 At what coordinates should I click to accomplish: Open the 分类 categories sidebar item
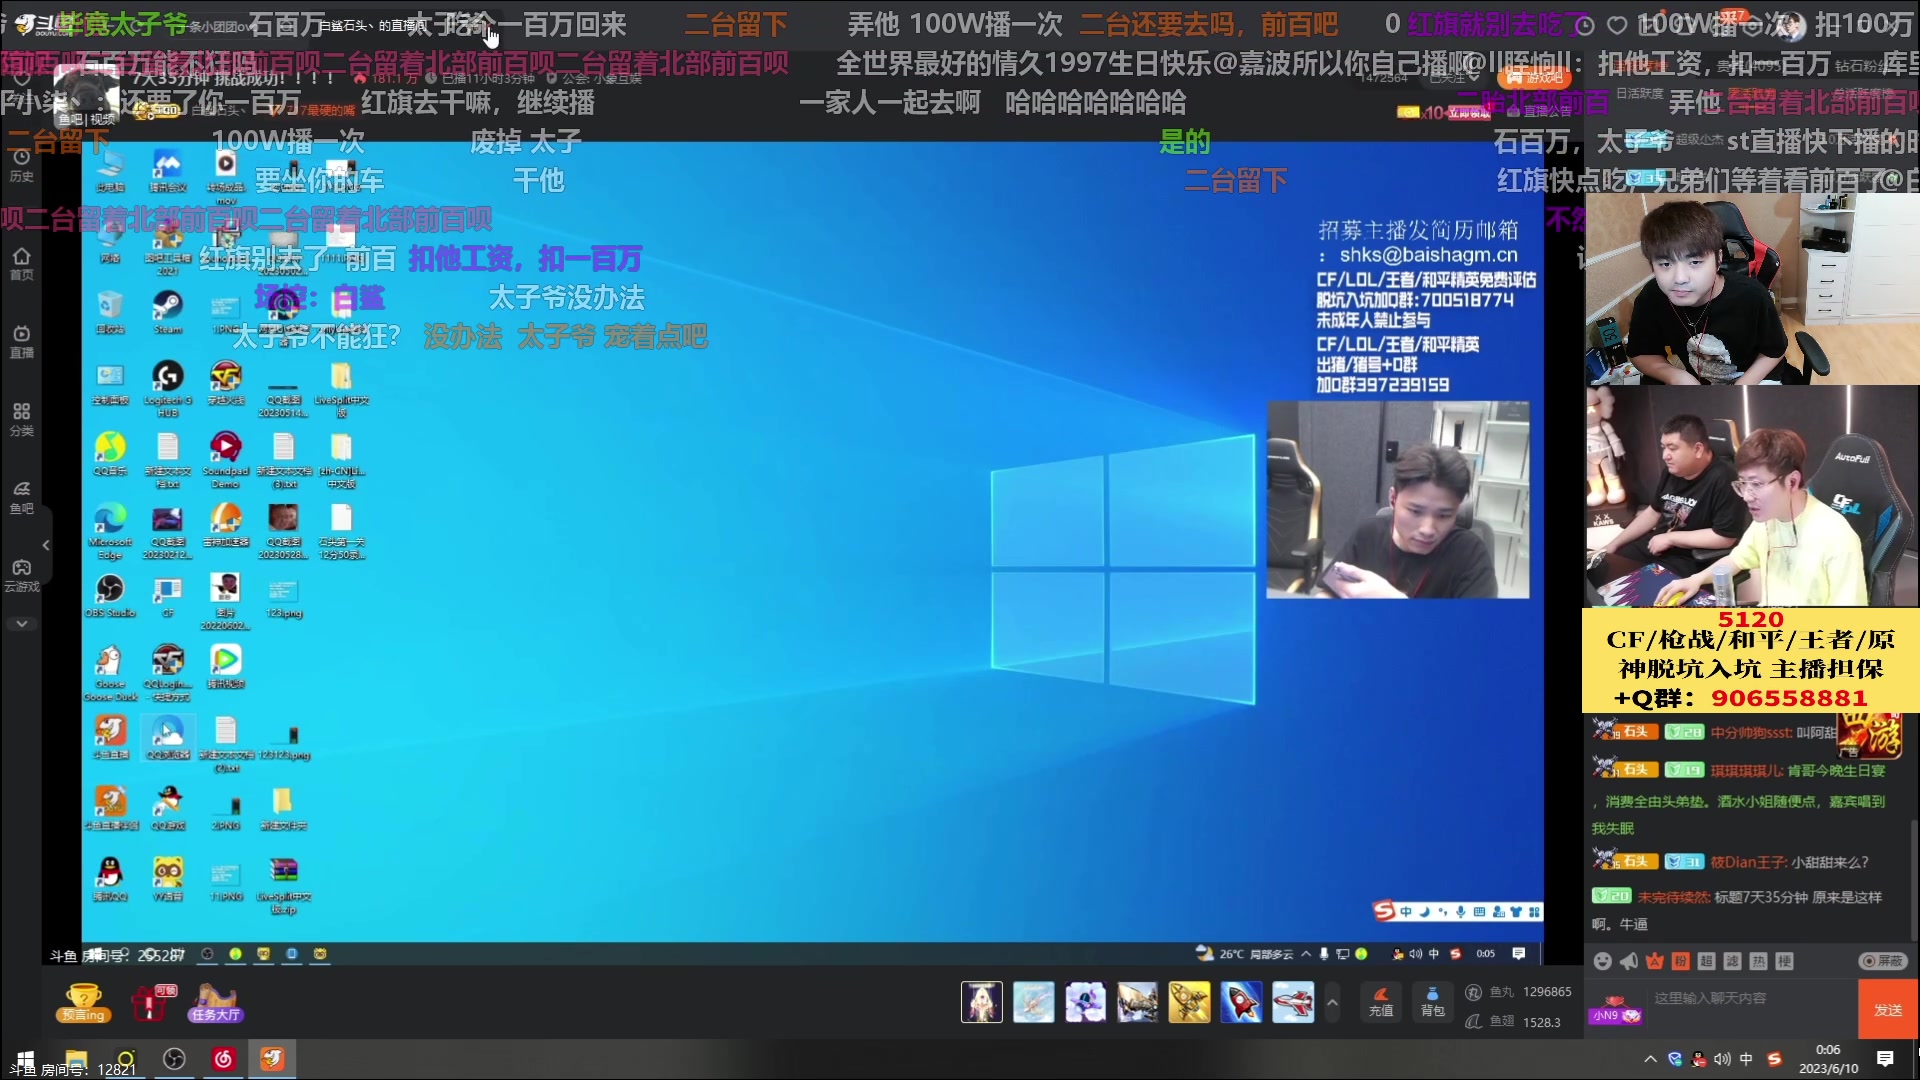coord(22,420)
